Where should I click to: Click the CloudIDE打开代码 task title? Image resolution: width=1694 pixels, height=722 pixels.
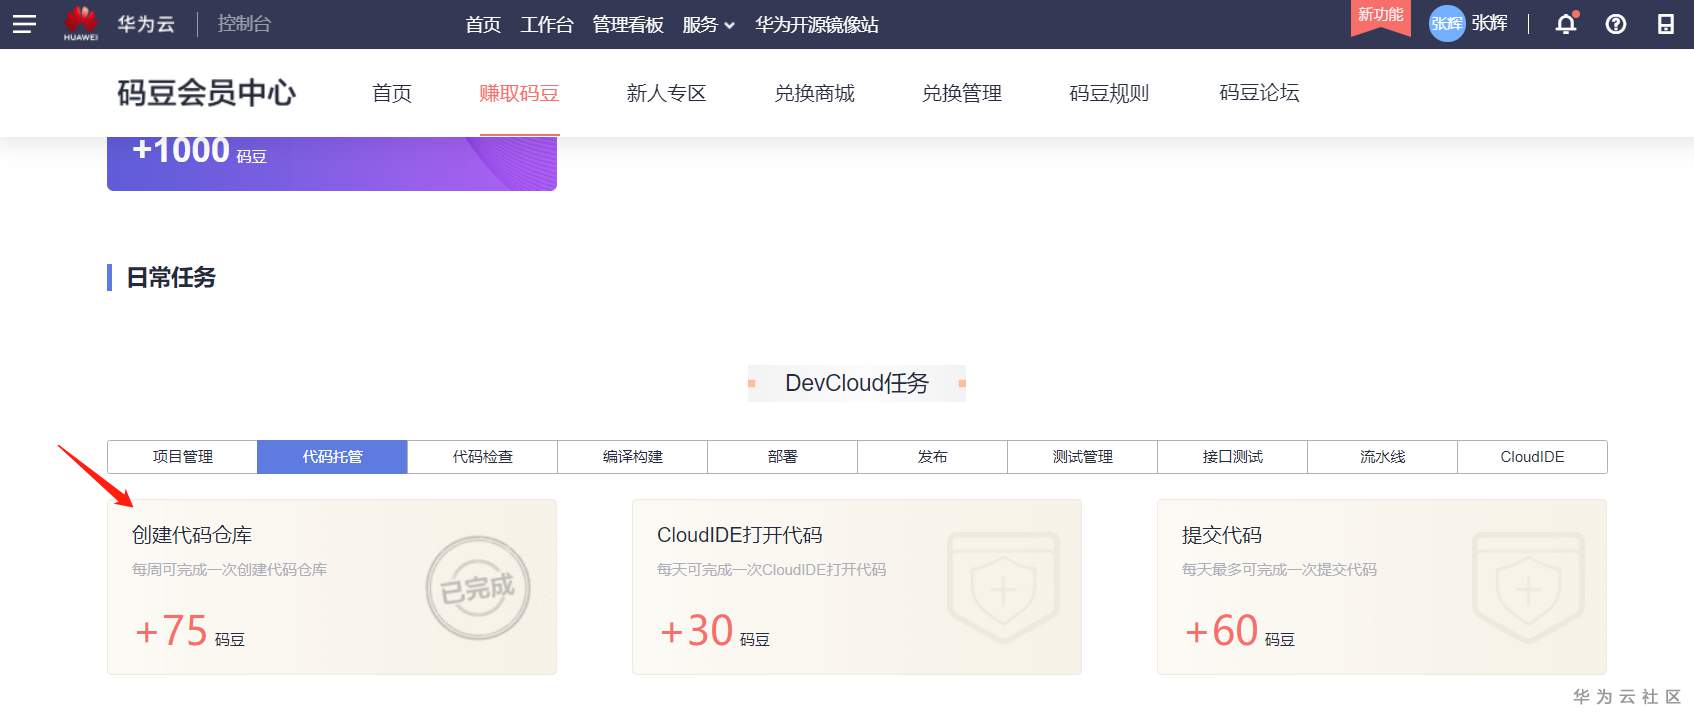(740, 535)
